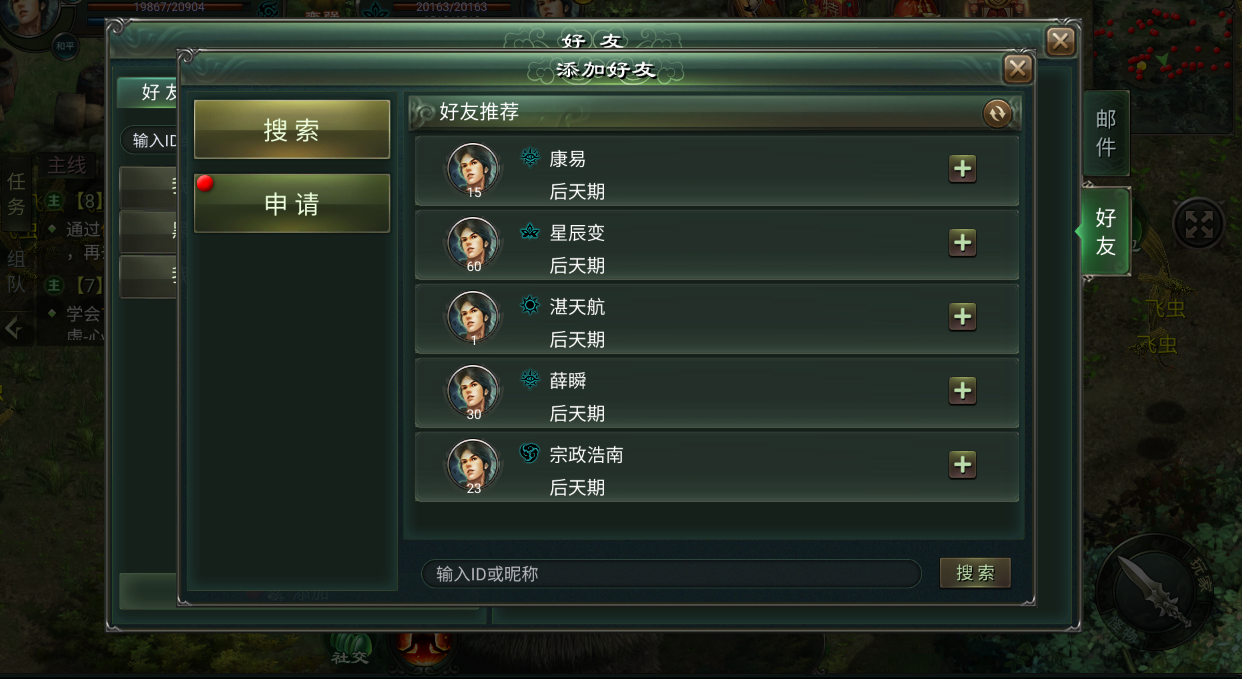Image resolution: width=1242 pixels, height=679 pixels.
Task: Add 宗政浩南 with the plus icon
Action: 962,465
